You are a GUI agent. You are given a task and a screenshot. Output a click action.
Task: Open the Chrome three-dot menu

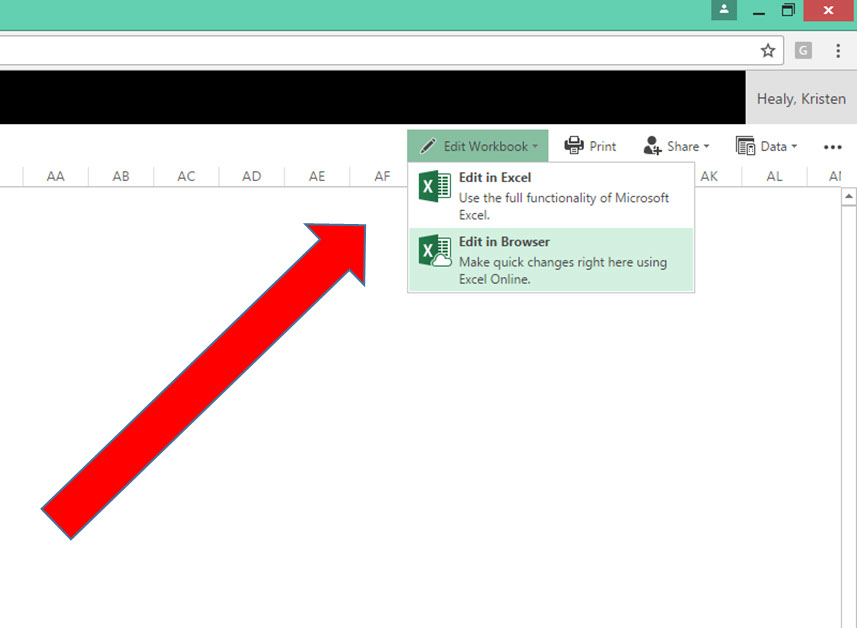[837, 50]
